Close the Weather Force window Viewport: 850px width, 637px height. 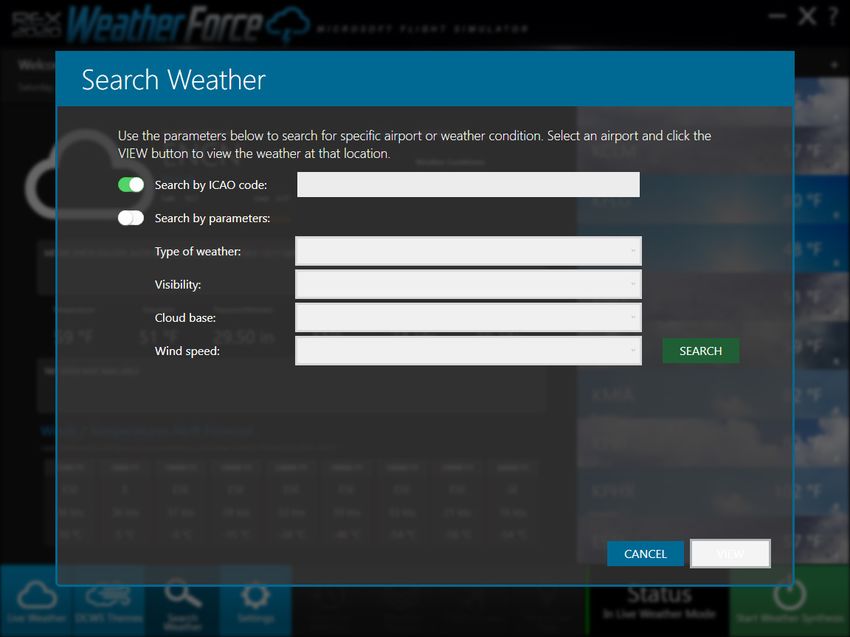[x=807, y=16]
